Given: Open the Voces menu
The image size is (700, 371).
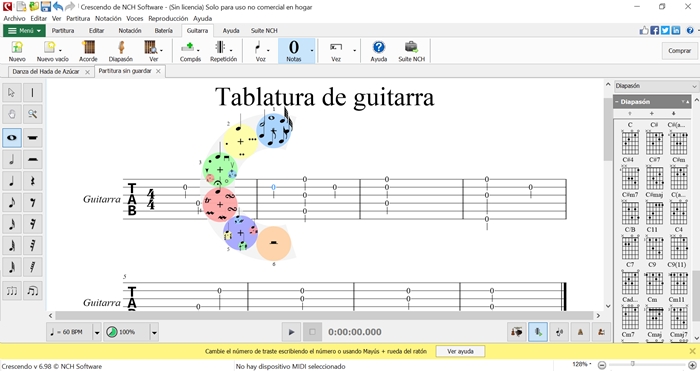Looking at the screenshot, I should point(135,18).
